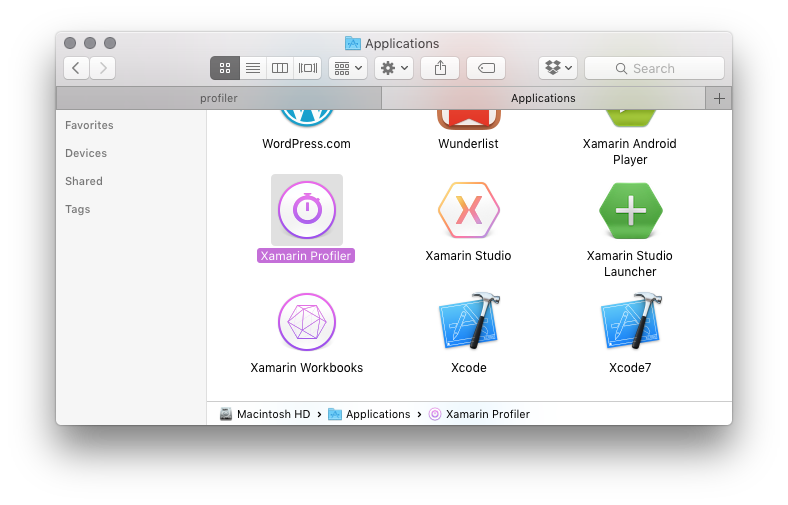Click the Xamarin Studio Launcher name label
The image size is (788, 505).
pyautogui.click(x=630, y=264)
